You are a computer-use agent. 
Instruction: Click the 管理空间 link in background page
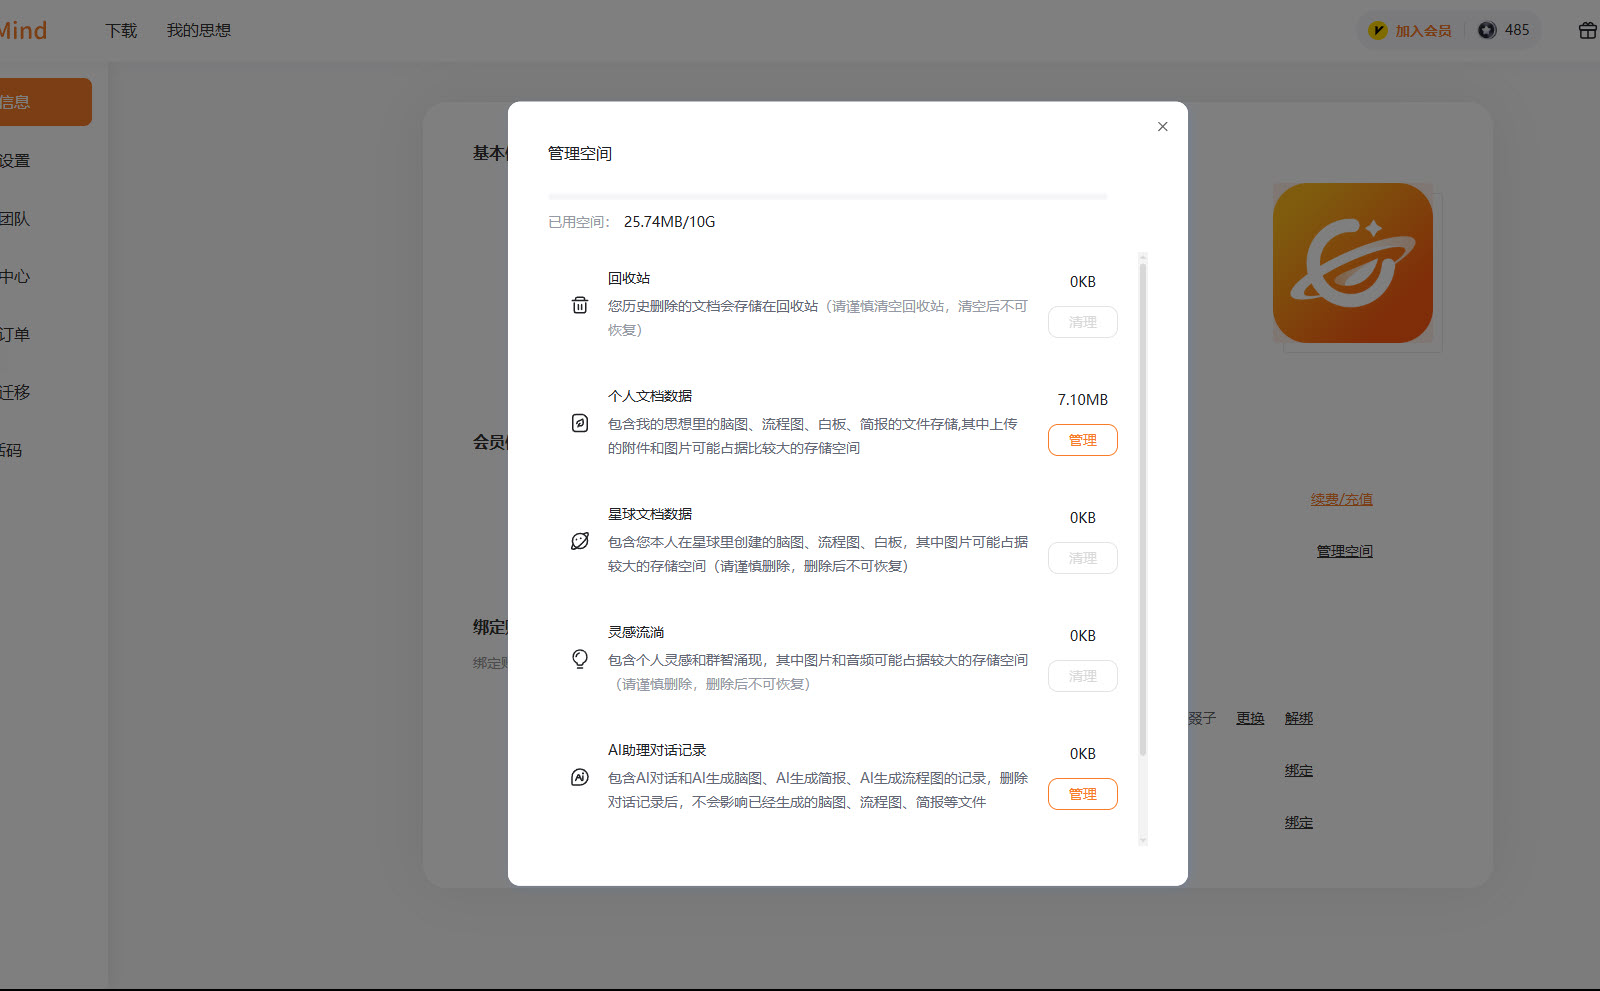[1345, 551]
